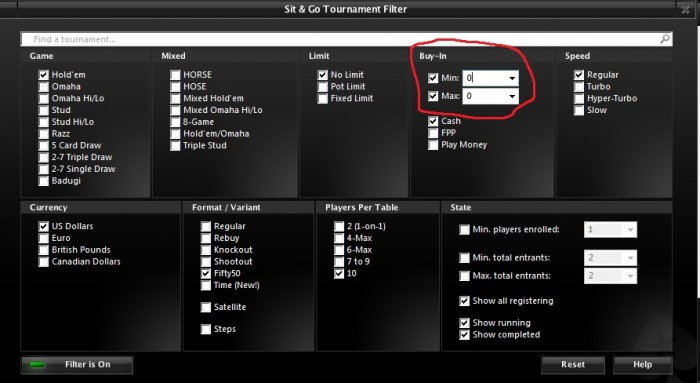
Task: Check the Fixed Limit box
Action: 322,98
